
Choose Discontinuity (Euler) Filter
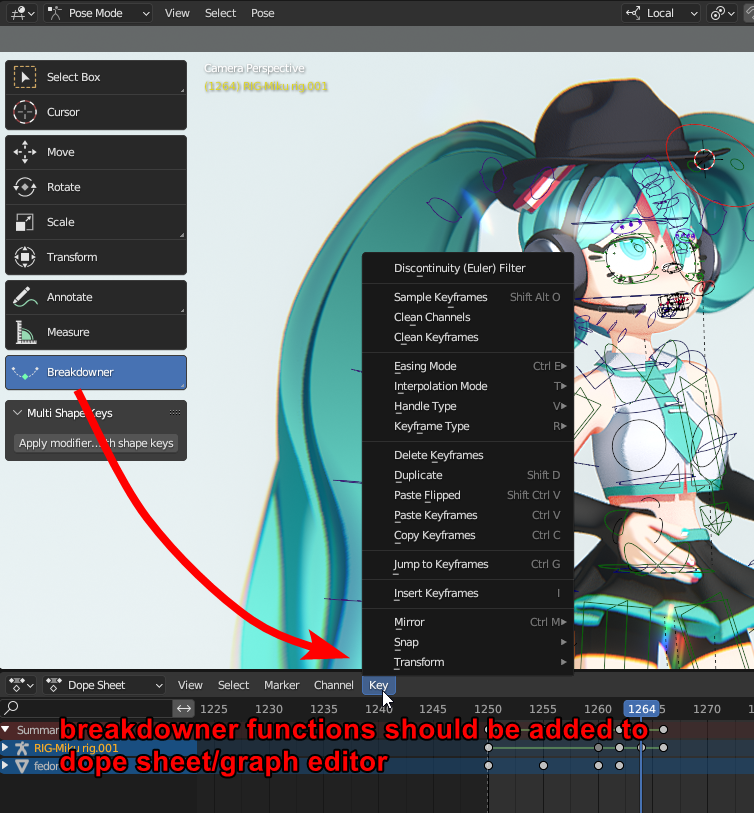(468, 268)
